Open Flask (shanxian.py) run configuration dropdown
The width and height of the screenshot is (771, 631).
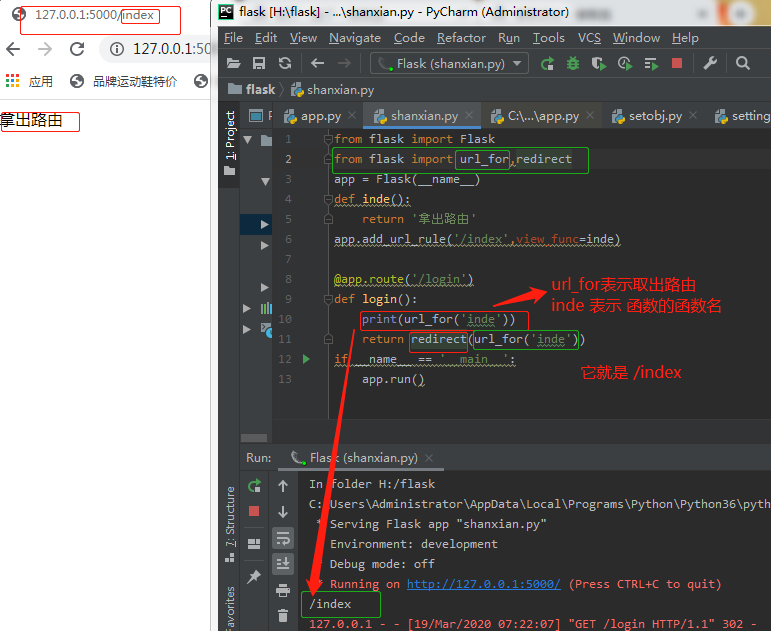coord(449,63)
